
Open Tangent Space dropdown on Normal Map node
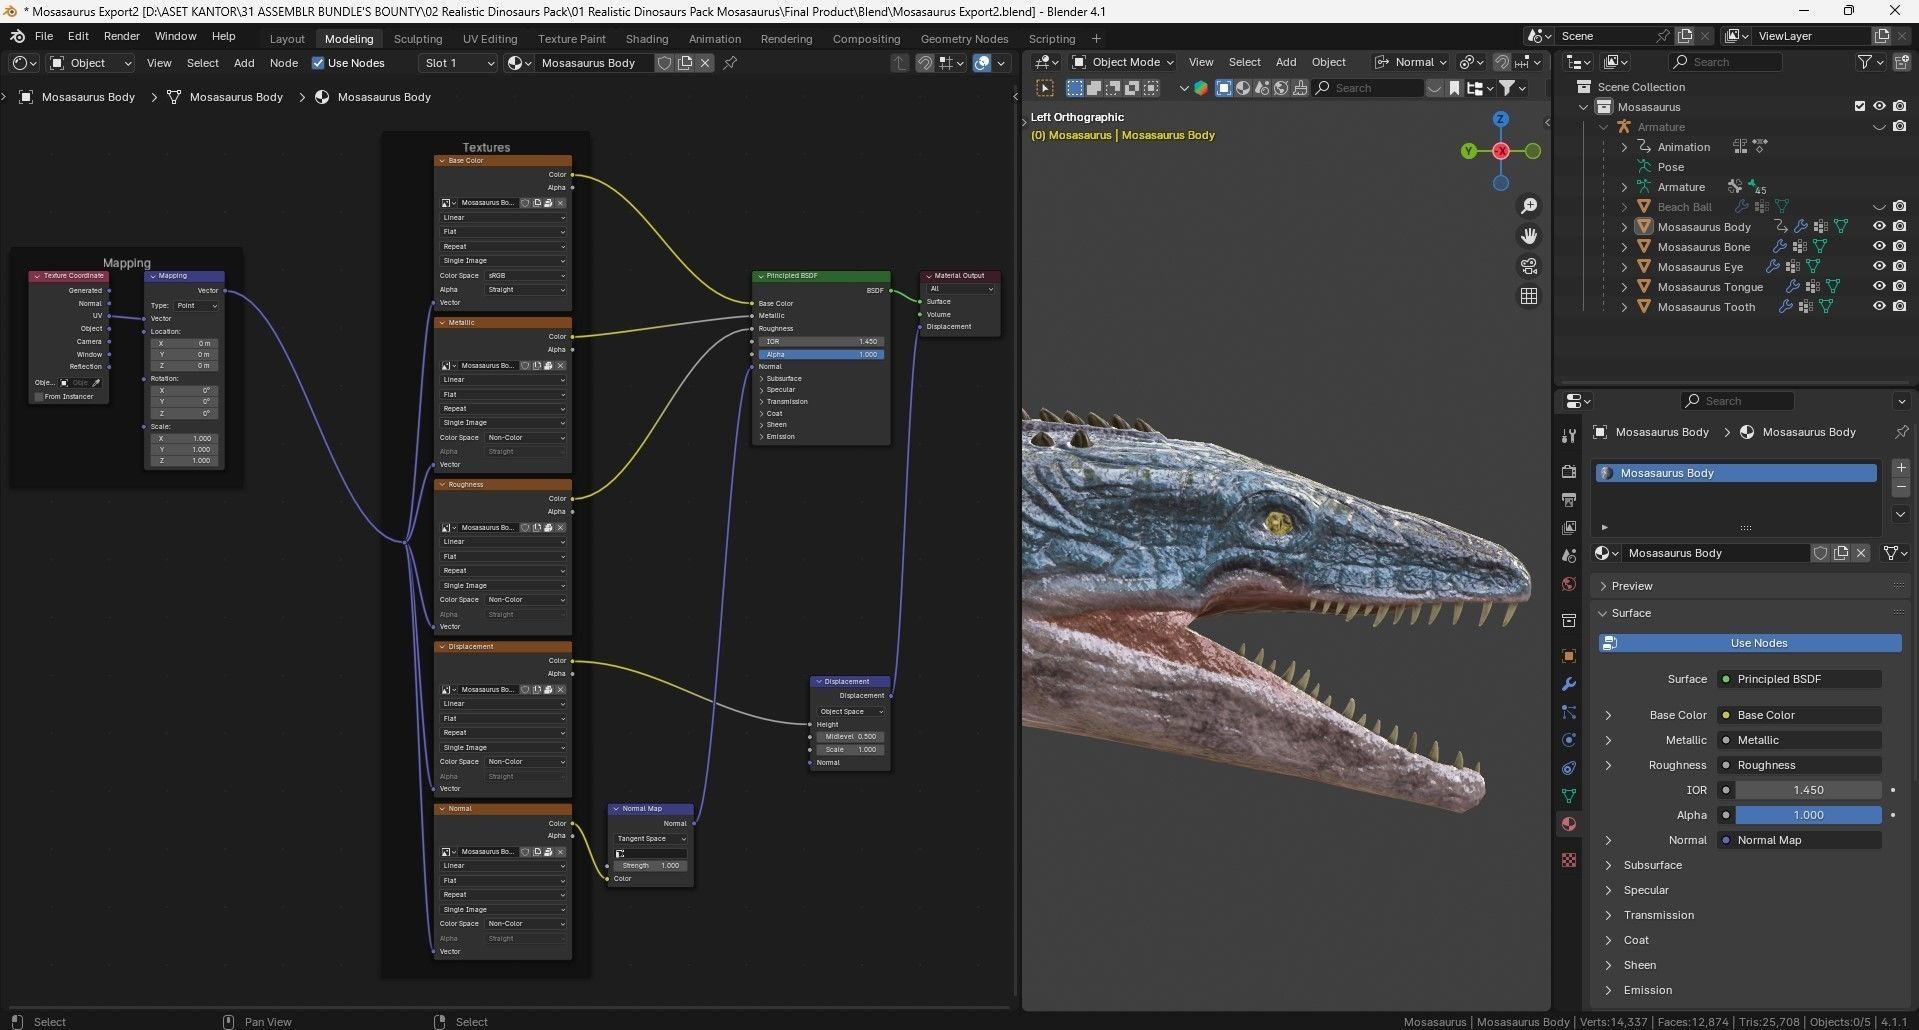(650, 839)
